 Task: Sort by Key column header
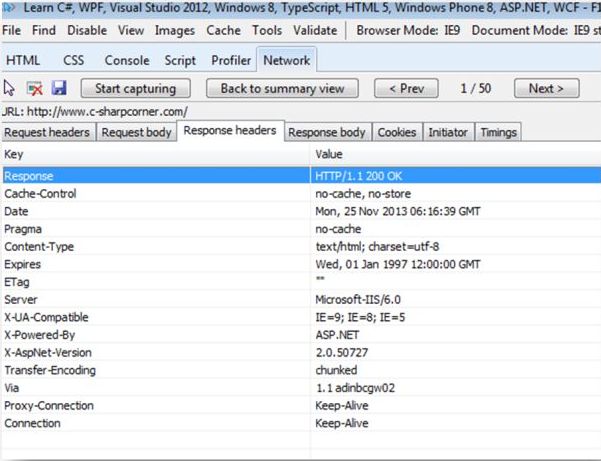pos(155,154)
